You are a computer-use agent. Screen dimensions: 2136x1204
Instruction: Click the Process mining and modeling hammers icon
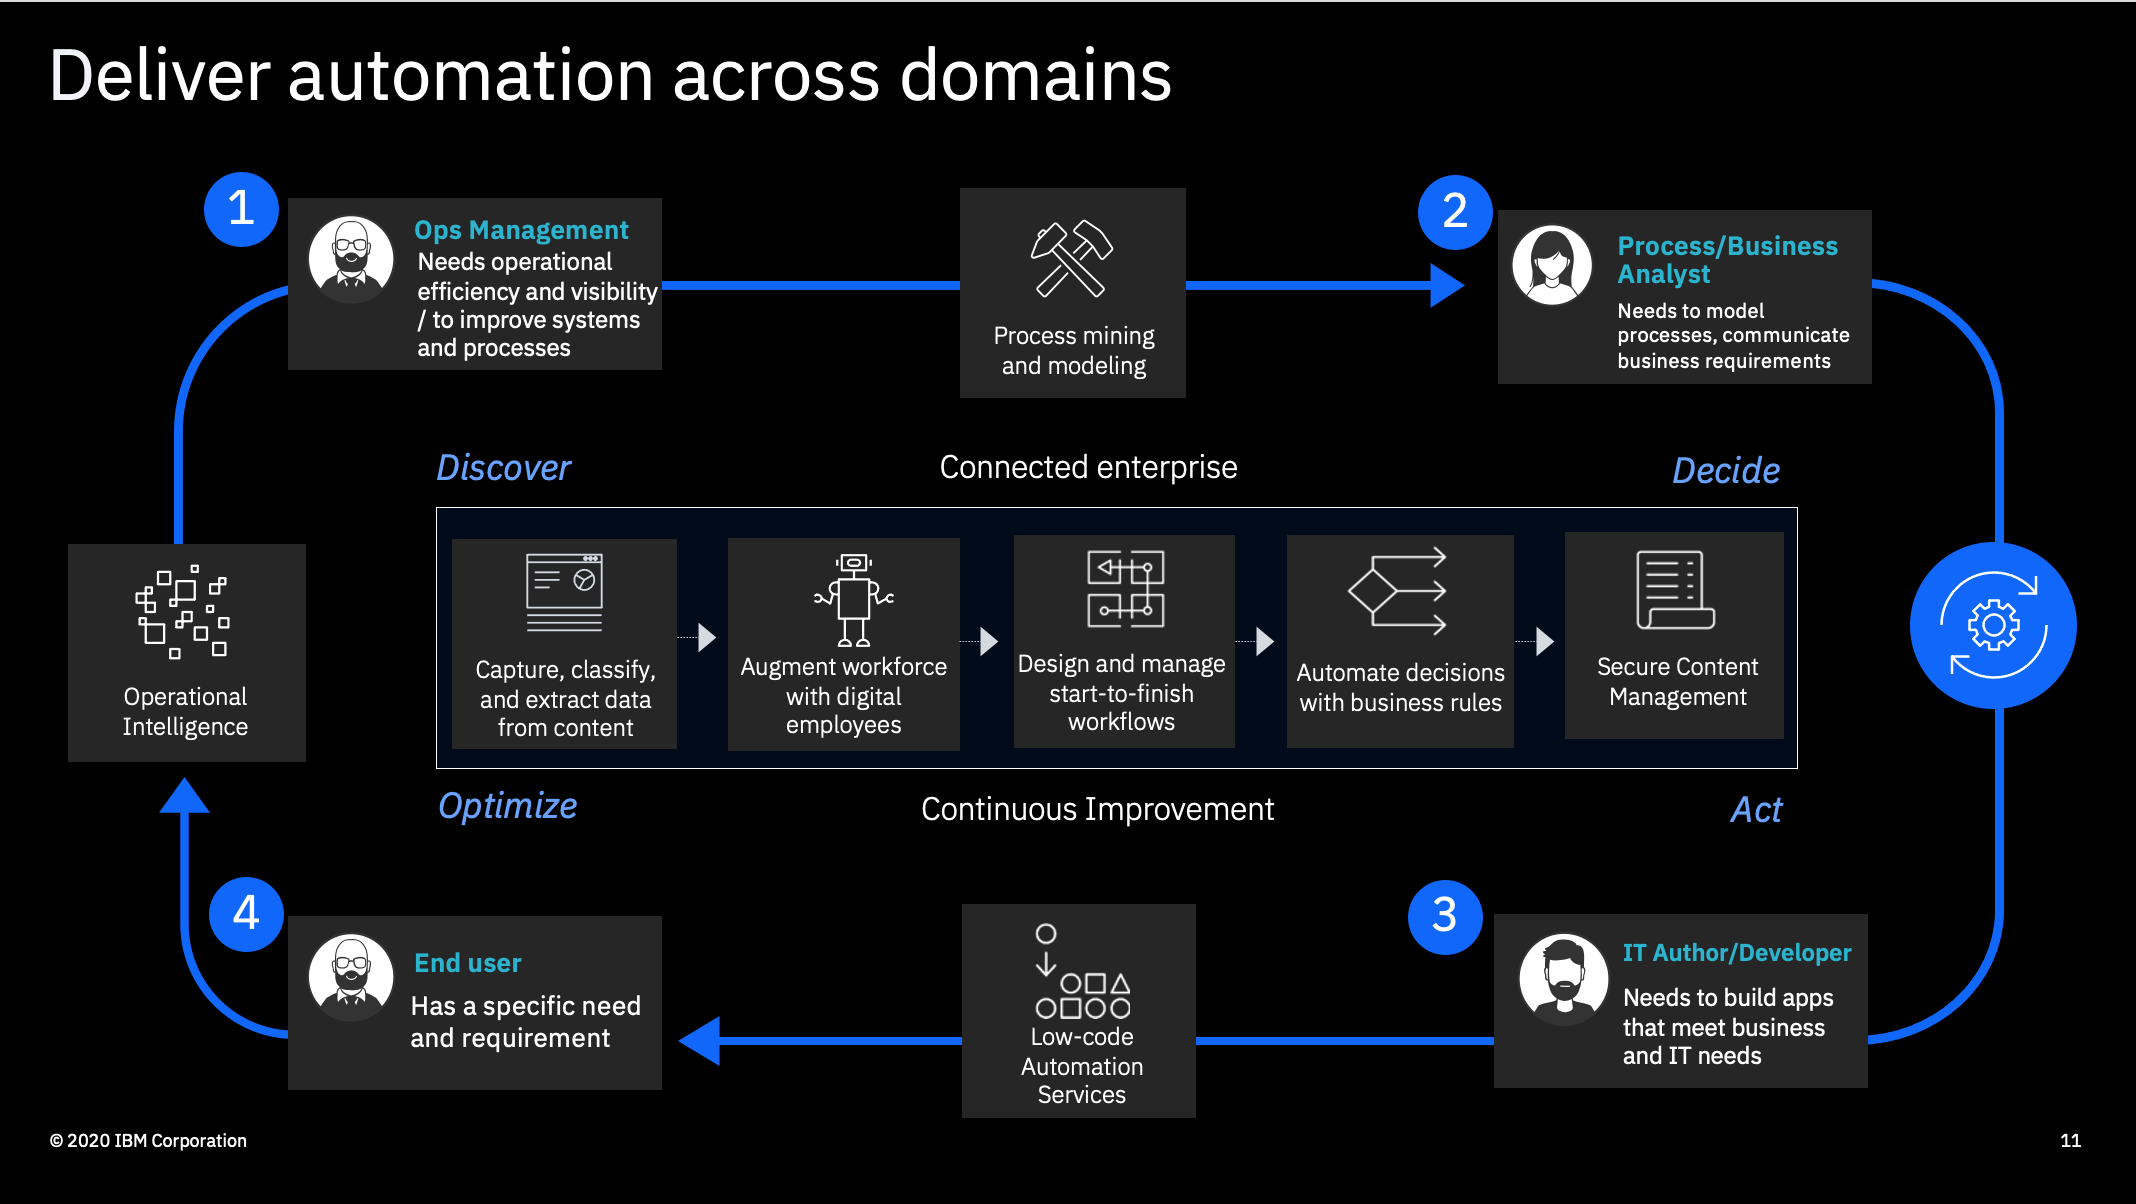(x=1072, y=258)
